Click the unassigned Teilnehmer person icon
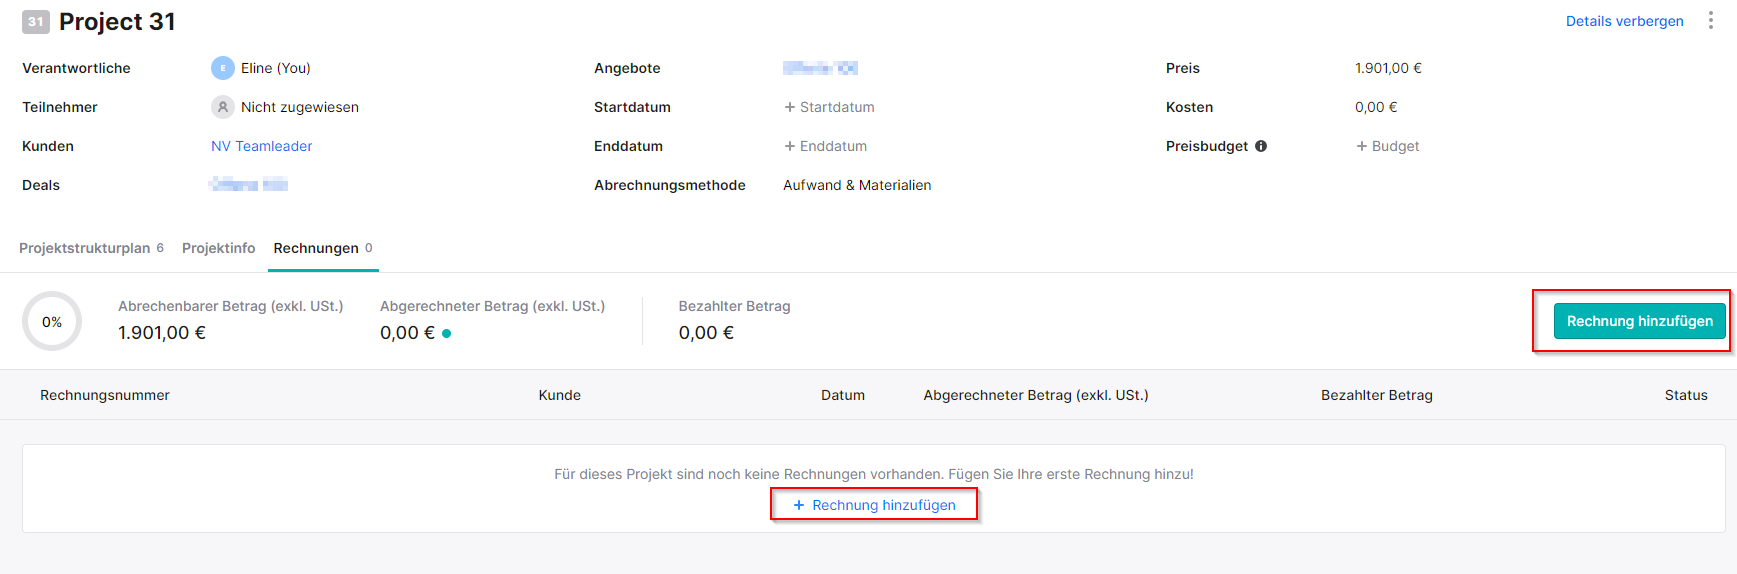 point(222,107)
